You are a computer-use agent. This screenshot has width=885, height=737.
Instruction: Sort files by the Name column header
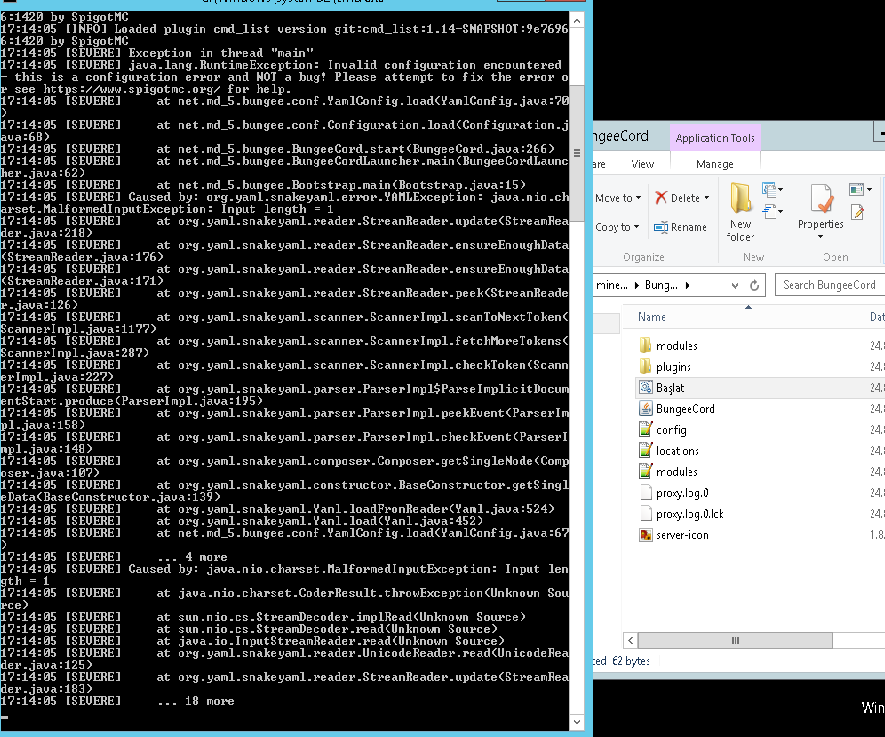pyautogui.click(x=652, y=317)
